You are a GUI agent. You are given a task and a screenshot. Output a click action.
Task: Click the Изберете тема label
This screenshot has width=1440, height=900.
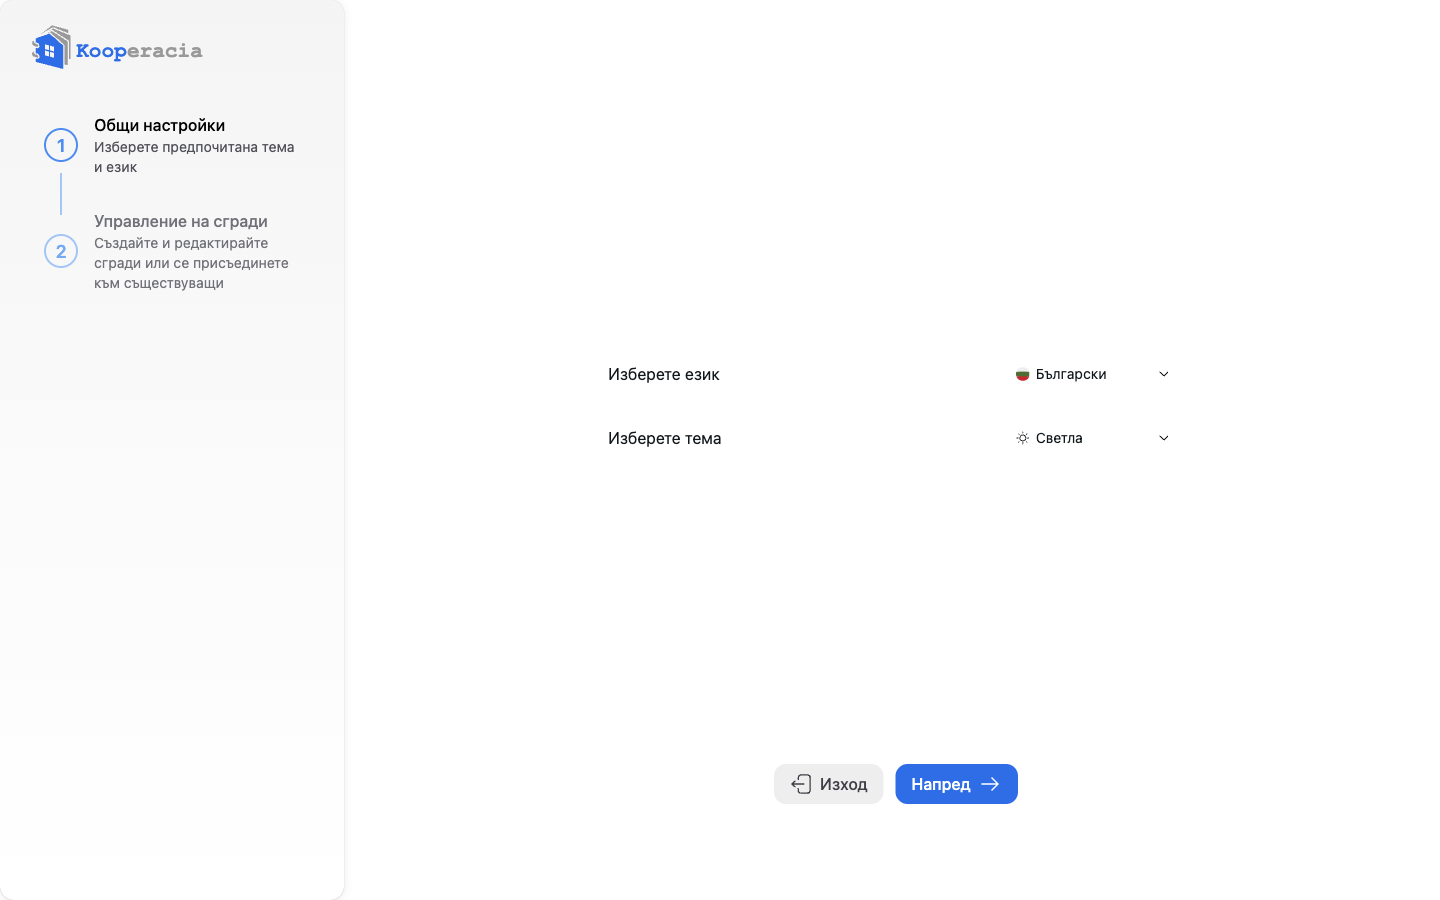665,438
